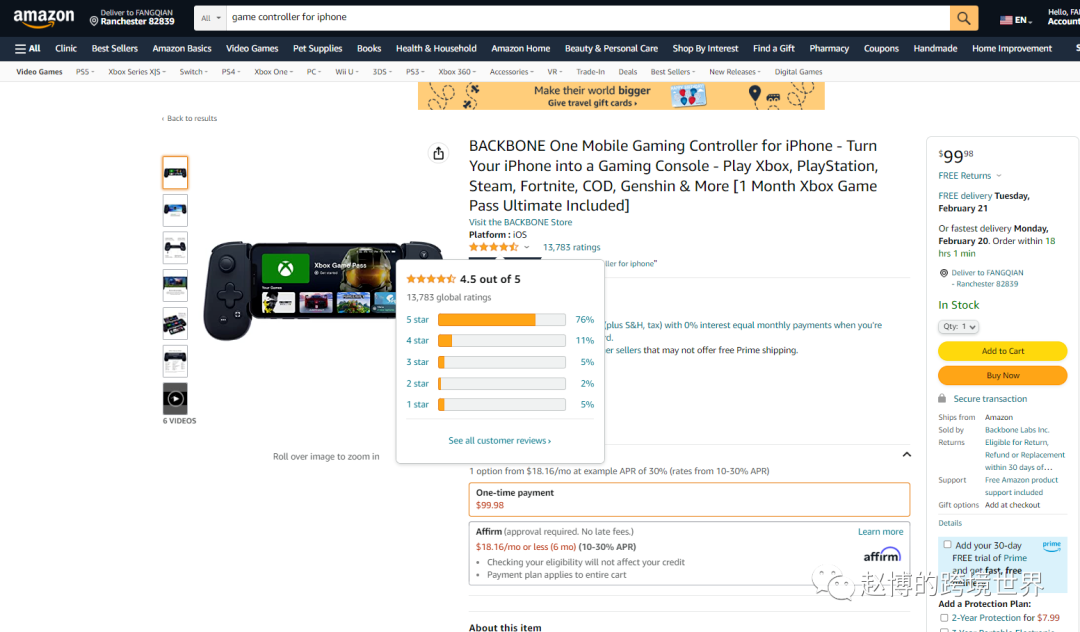Click the travel gift cards banner
This screenshot has width=1080, height=632.
621,96
